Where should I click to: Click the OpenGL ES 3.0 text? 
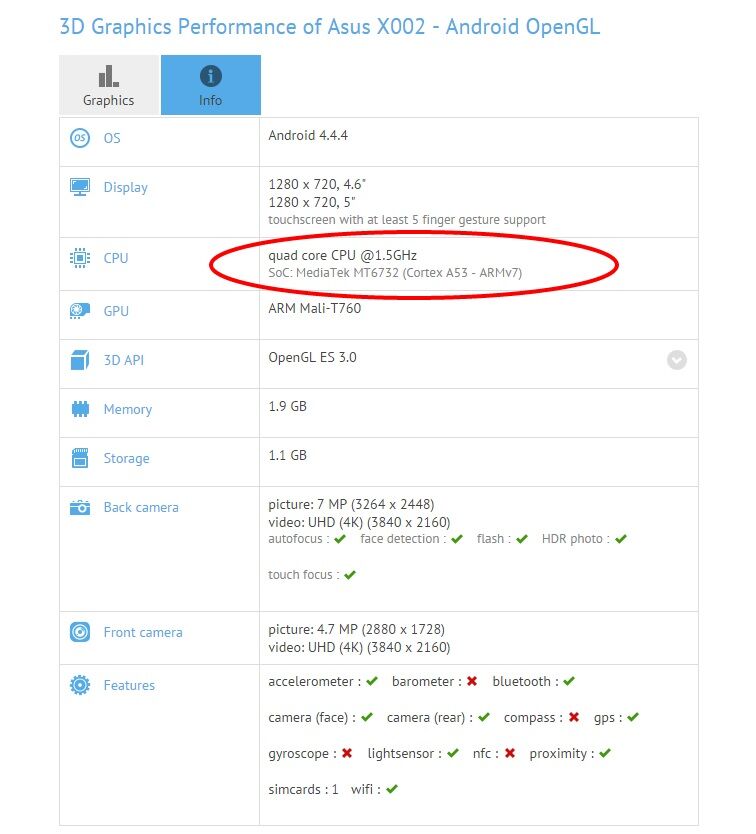tap(312, 357)
